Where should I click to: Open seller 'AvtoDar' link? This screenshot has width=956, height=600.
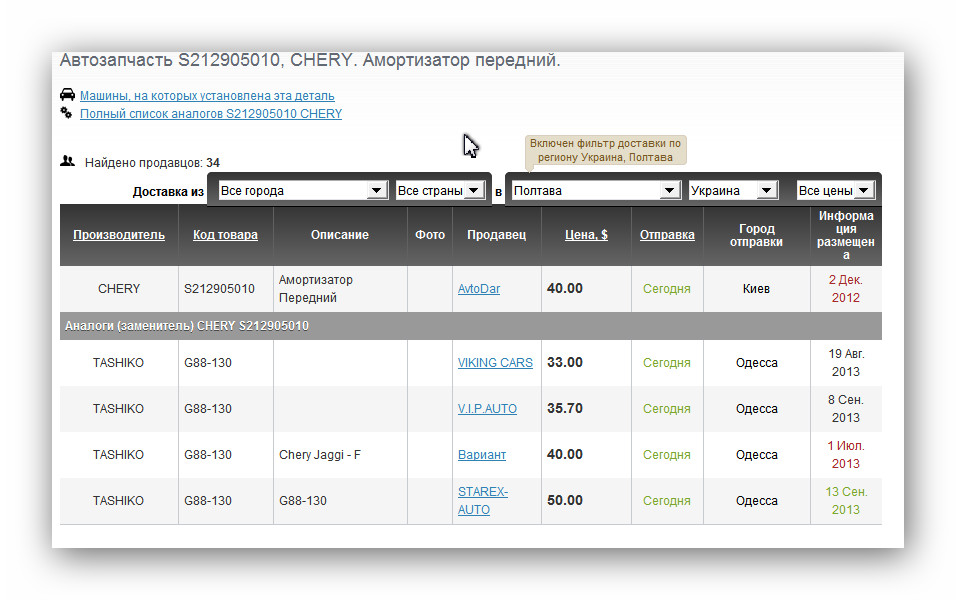click(x=479, y=289)
